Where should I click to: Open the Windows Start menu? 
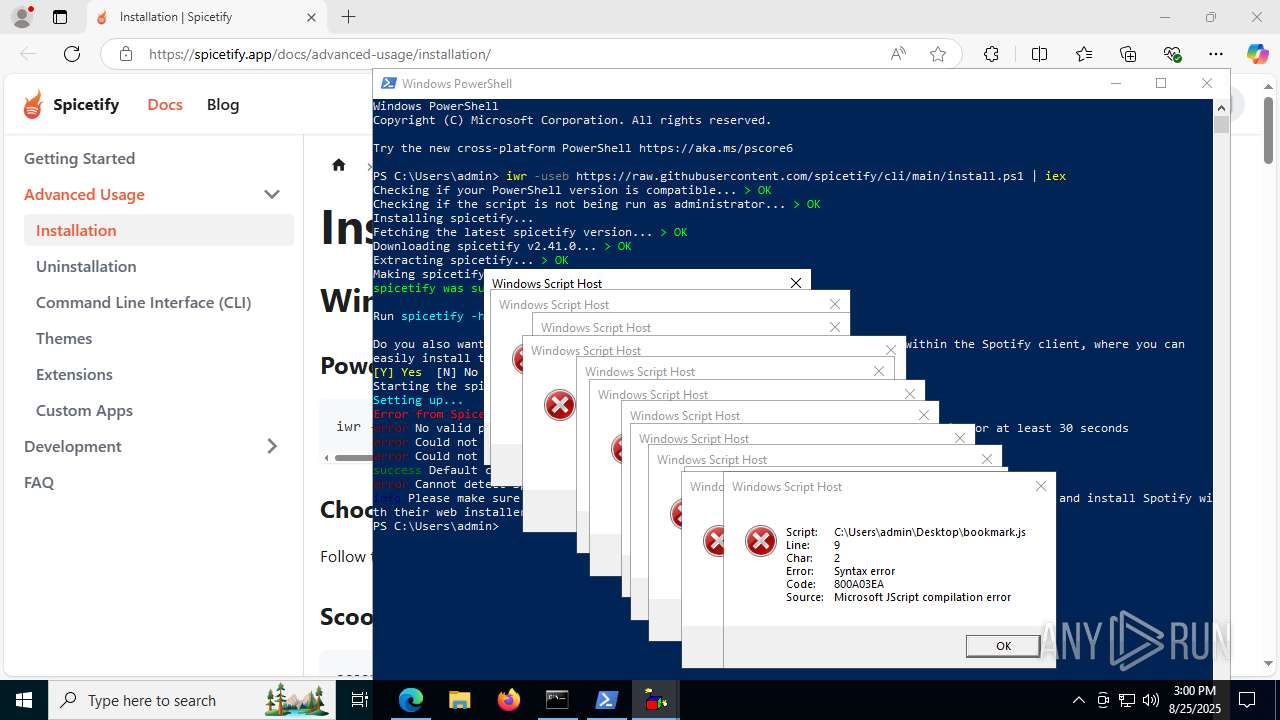pyautogui.click(x=23, y=700)
